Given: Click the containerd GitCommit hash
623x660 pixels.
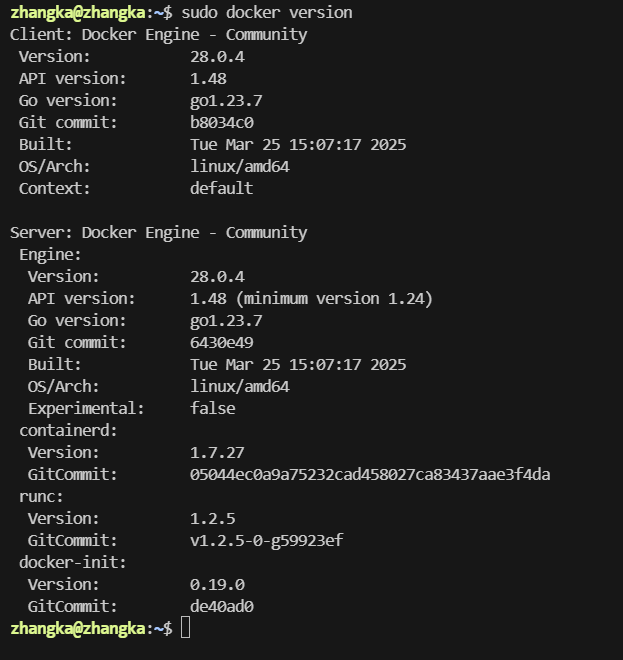Looking at the screenshot, I should pyautogui.click(x=370, y=475).
